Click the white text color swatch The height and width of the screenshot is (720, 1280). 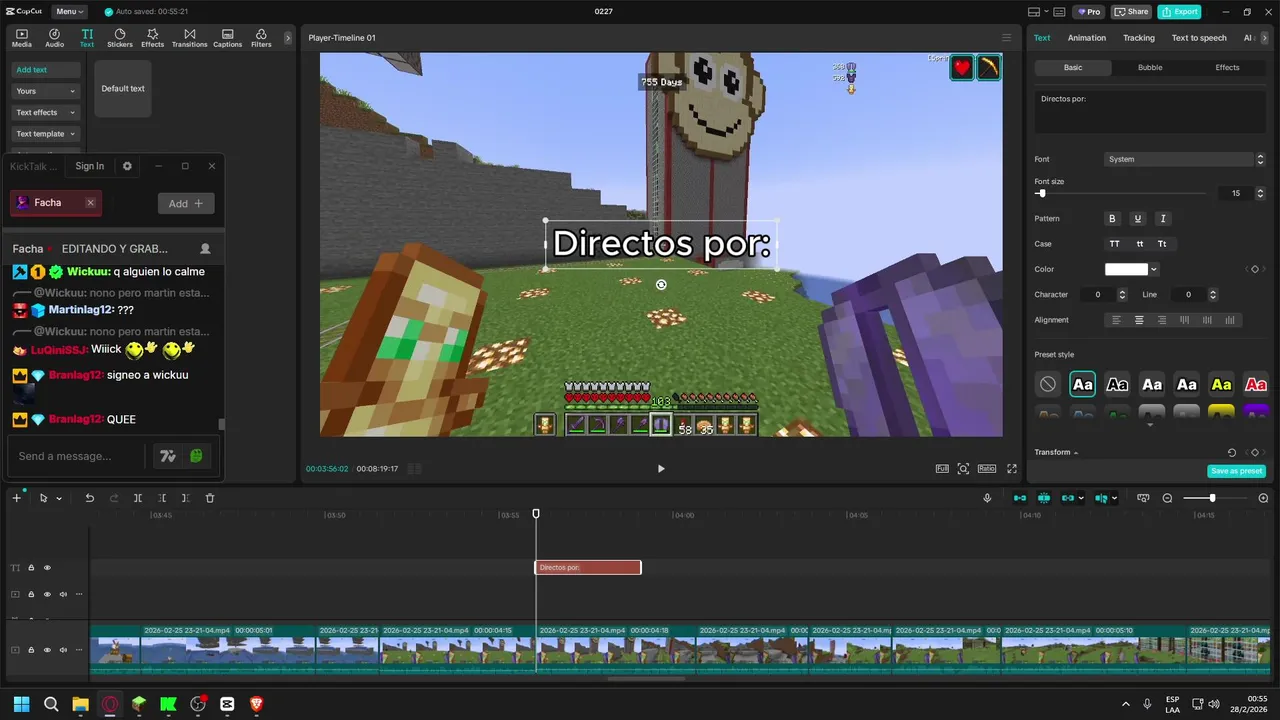point(1126,269)
